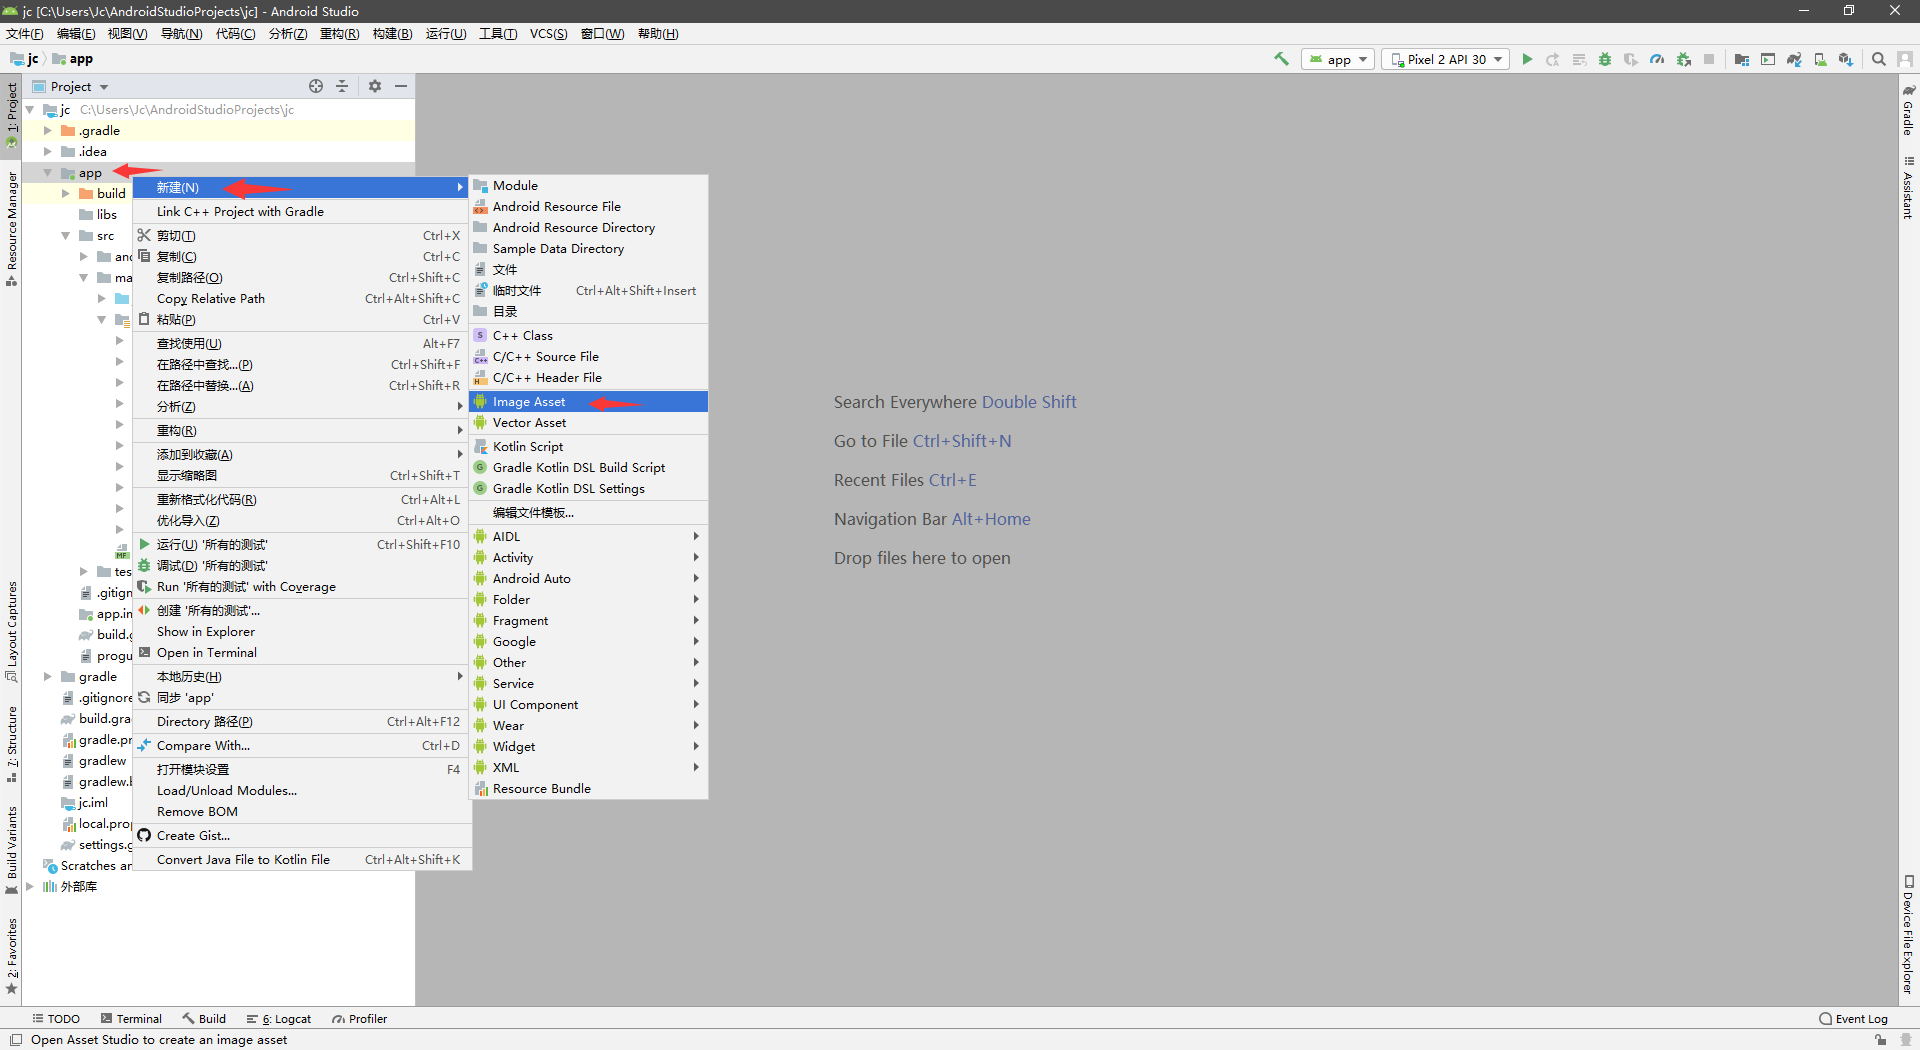The height and width of the screenshot is (1050, 1920).
Task: Expand the .gradle folder arrow
Action: (47, 130)
